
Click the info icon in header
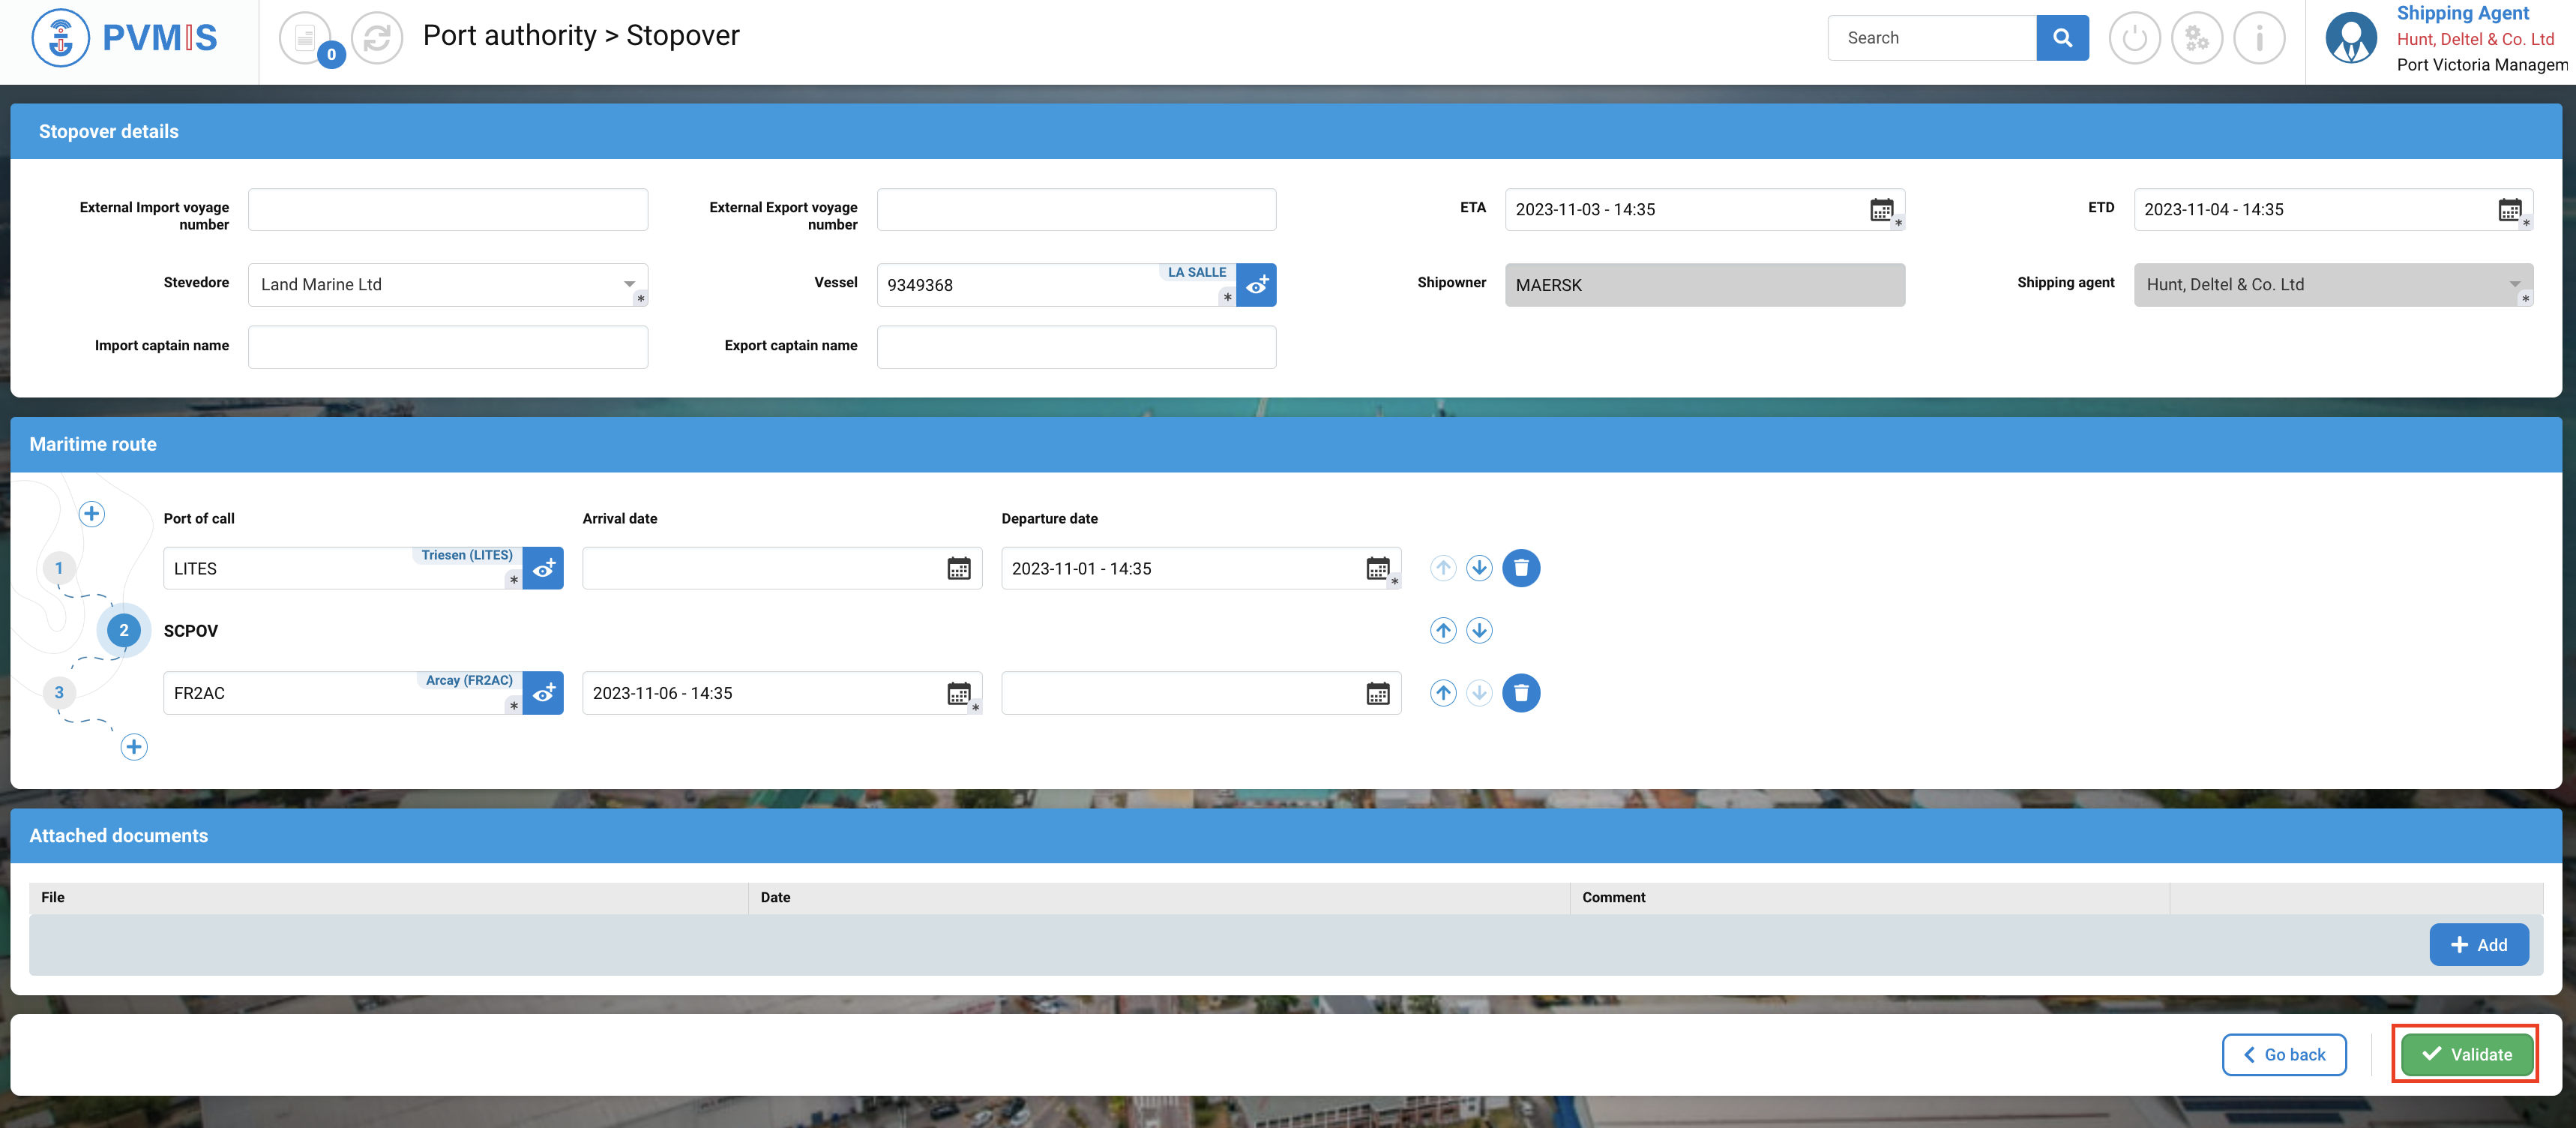pos(2259,38)
